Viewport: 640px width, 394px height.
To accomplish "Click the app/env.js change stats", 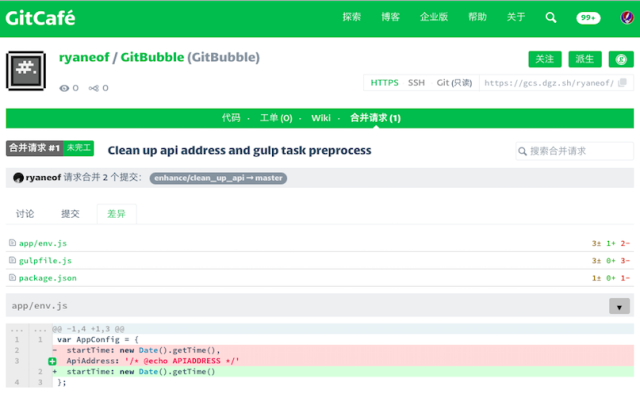I will [x=611, y=243].
